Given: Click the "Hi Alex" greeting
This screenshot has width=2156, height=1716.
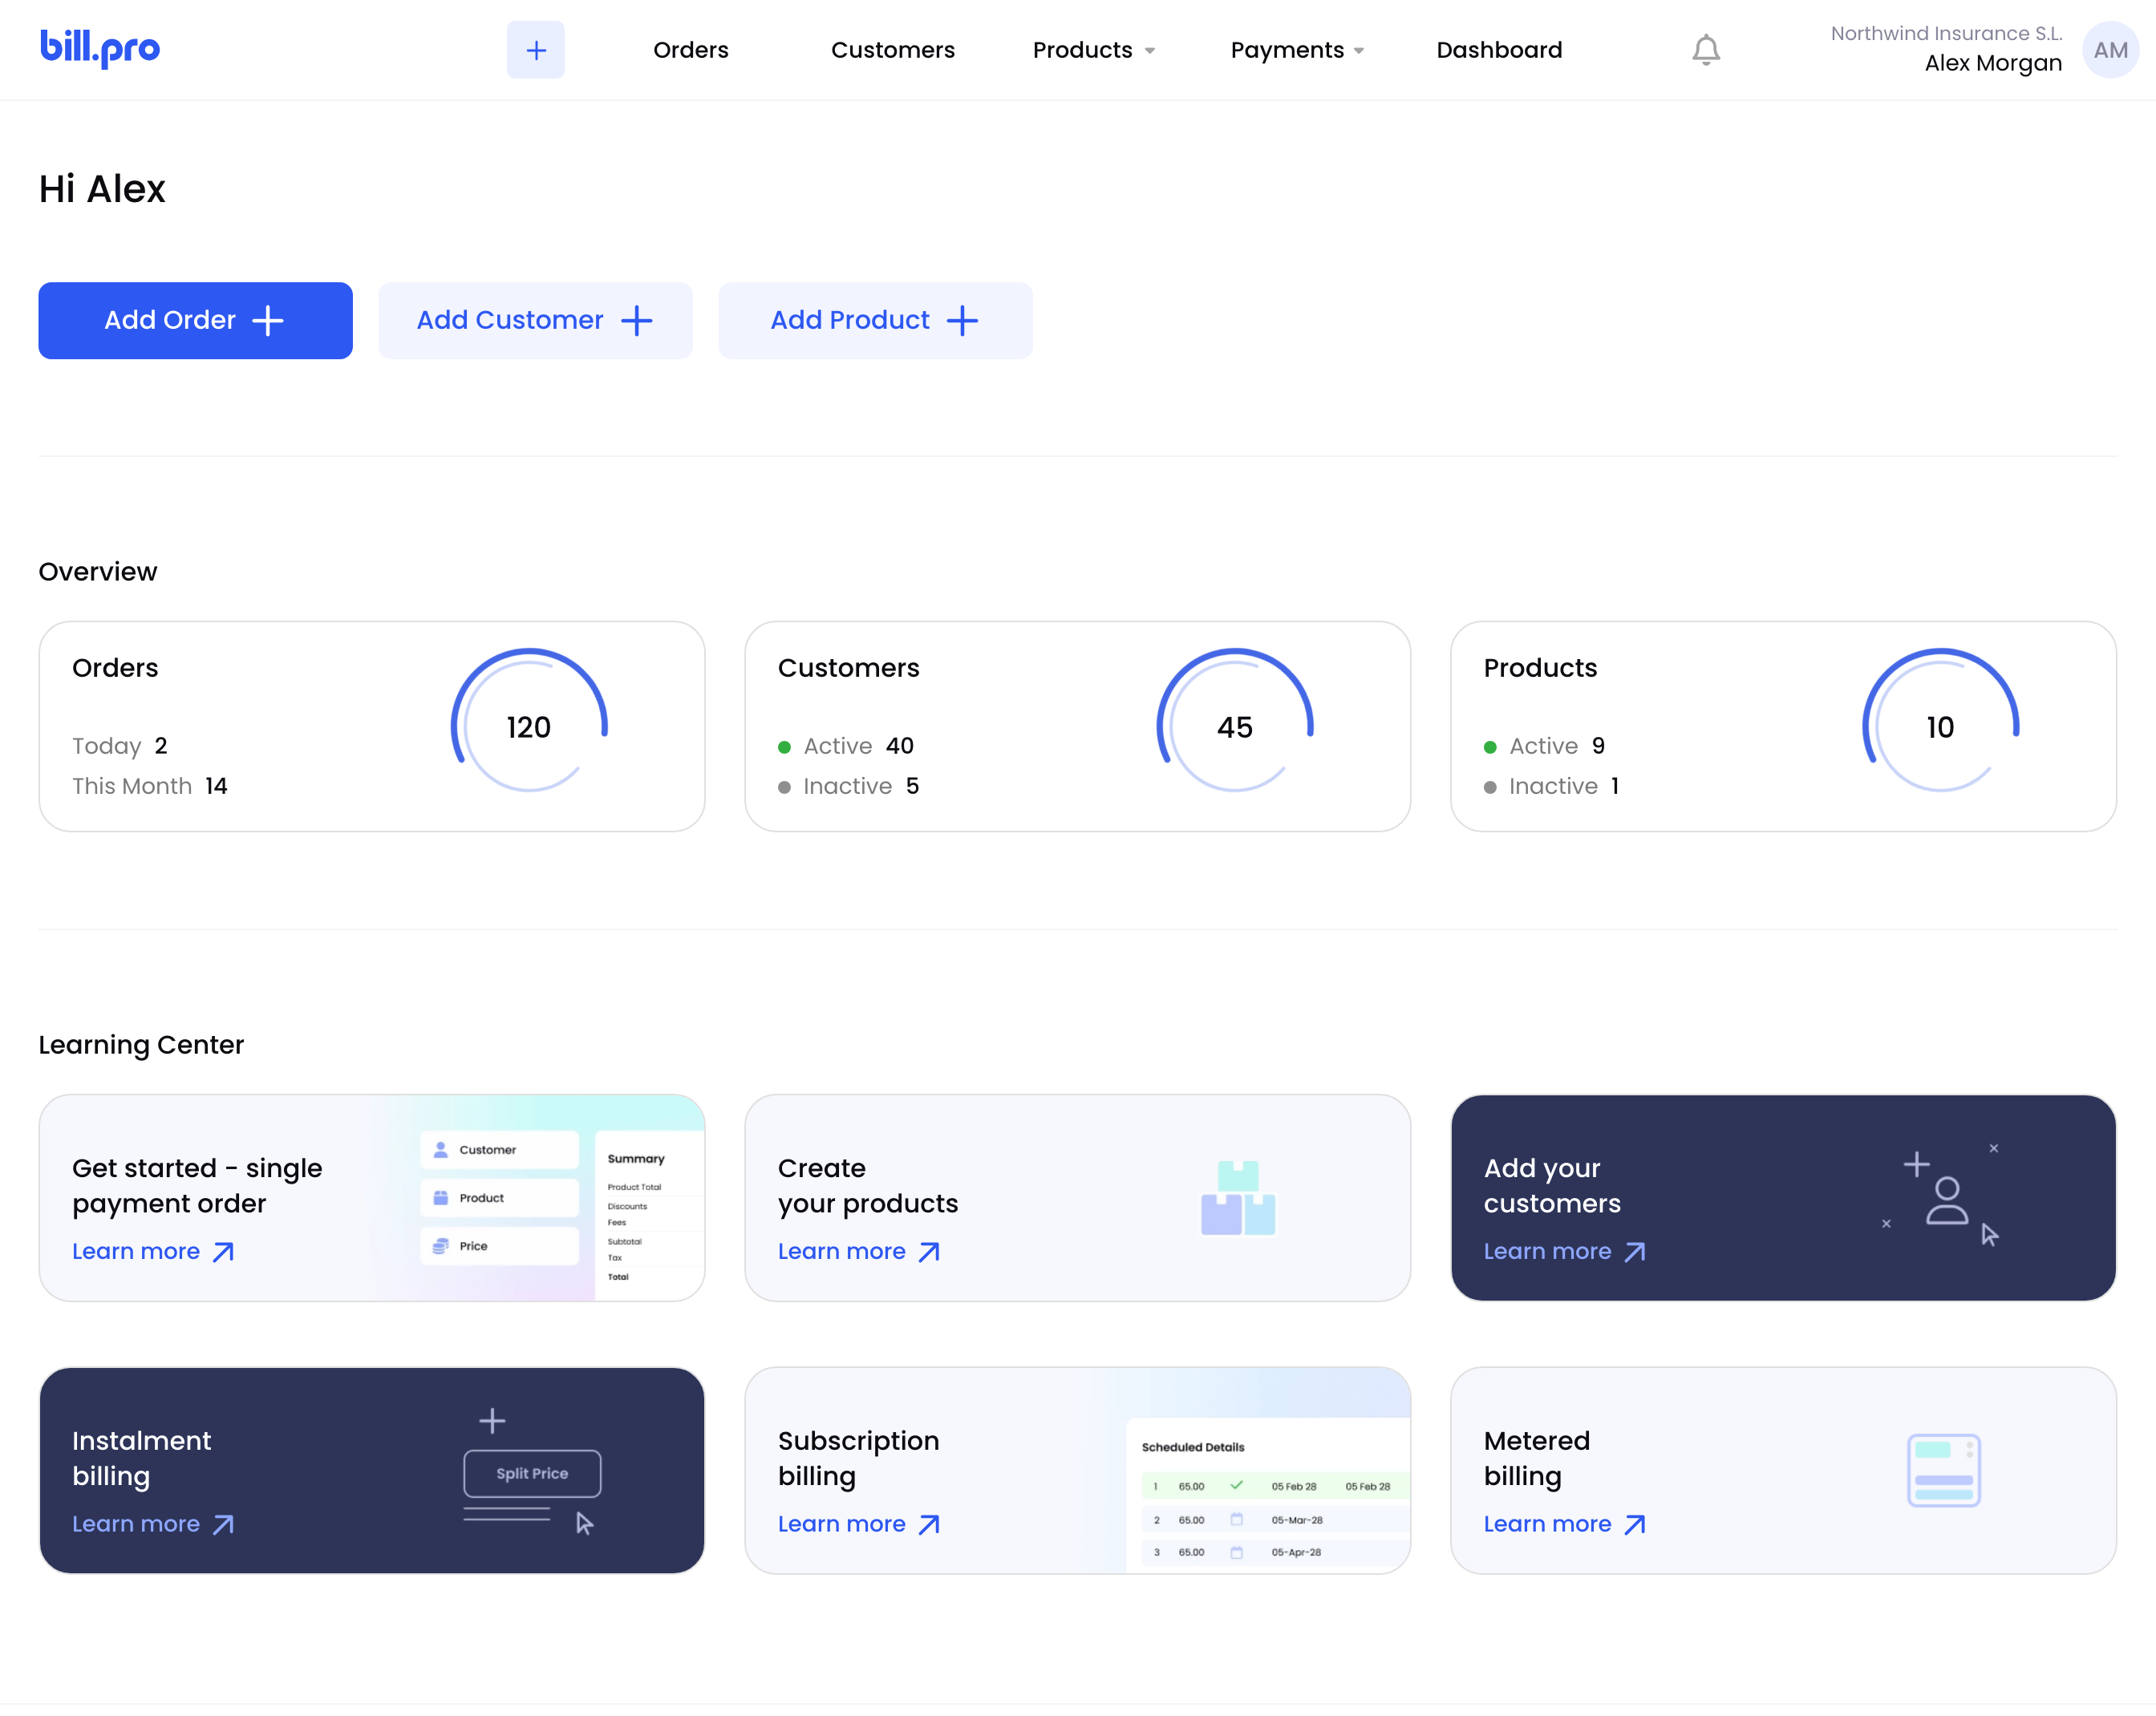Looking at the screenshot, I should (102, 188).
